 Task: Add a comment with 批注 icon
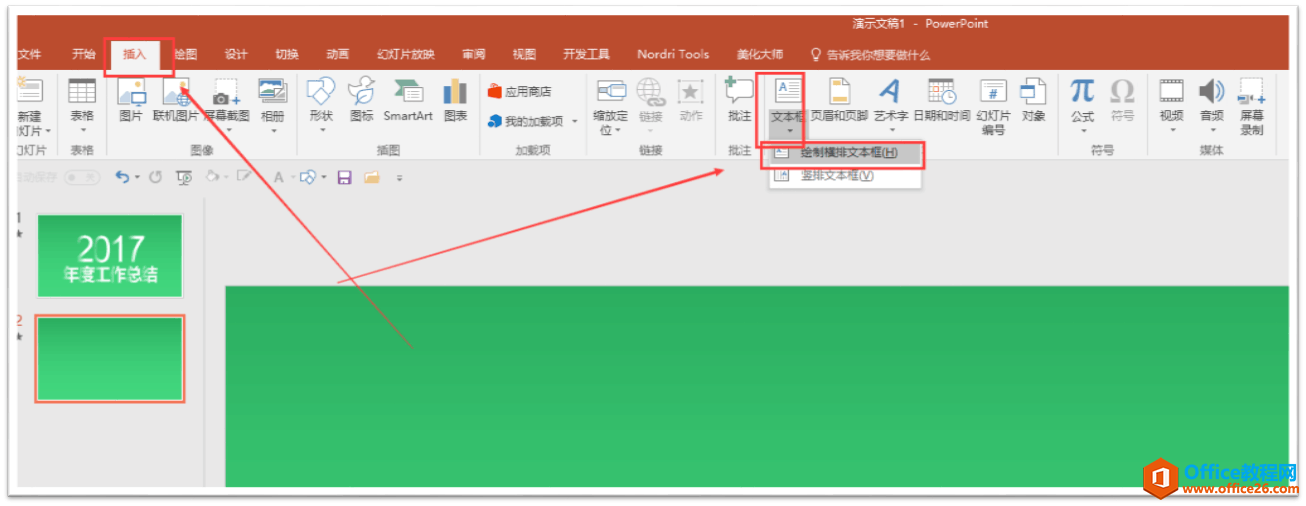[x=740, y=99]
